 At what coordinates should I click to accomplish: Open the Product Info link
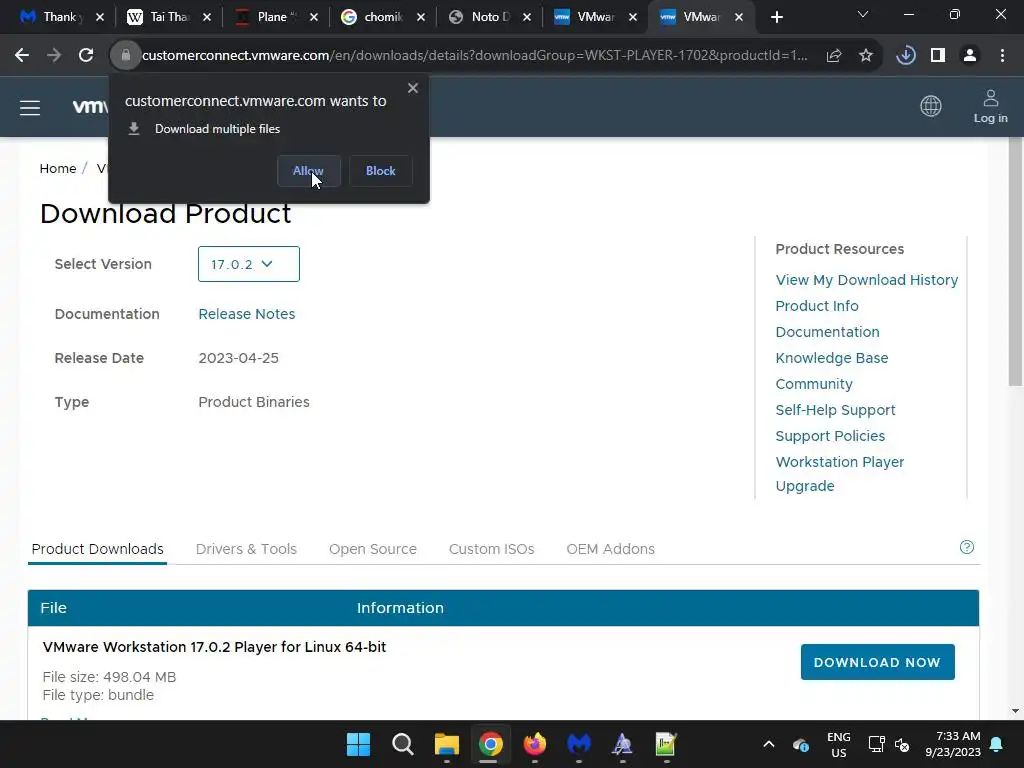point(817,306)
